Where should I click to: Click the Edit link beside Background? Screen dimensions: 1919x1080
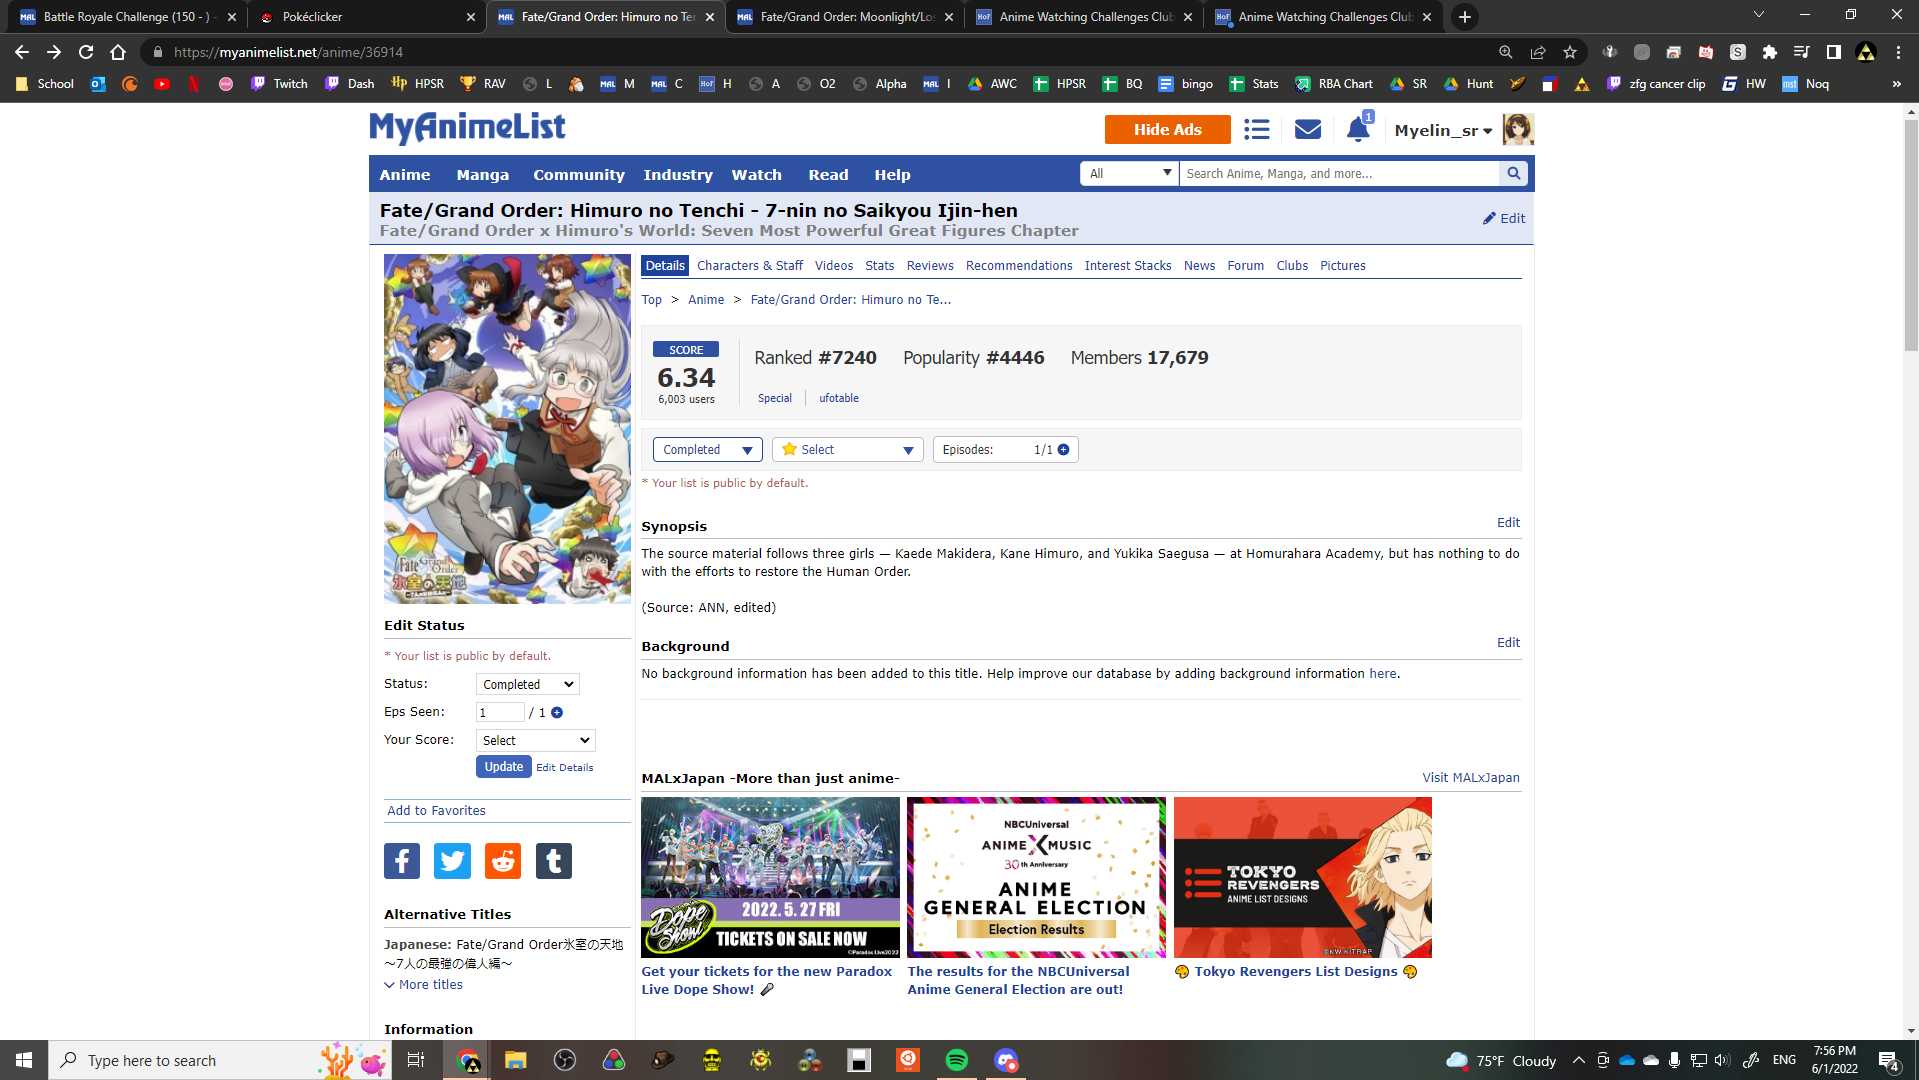pyautogui.click(x=1508, y=643)
